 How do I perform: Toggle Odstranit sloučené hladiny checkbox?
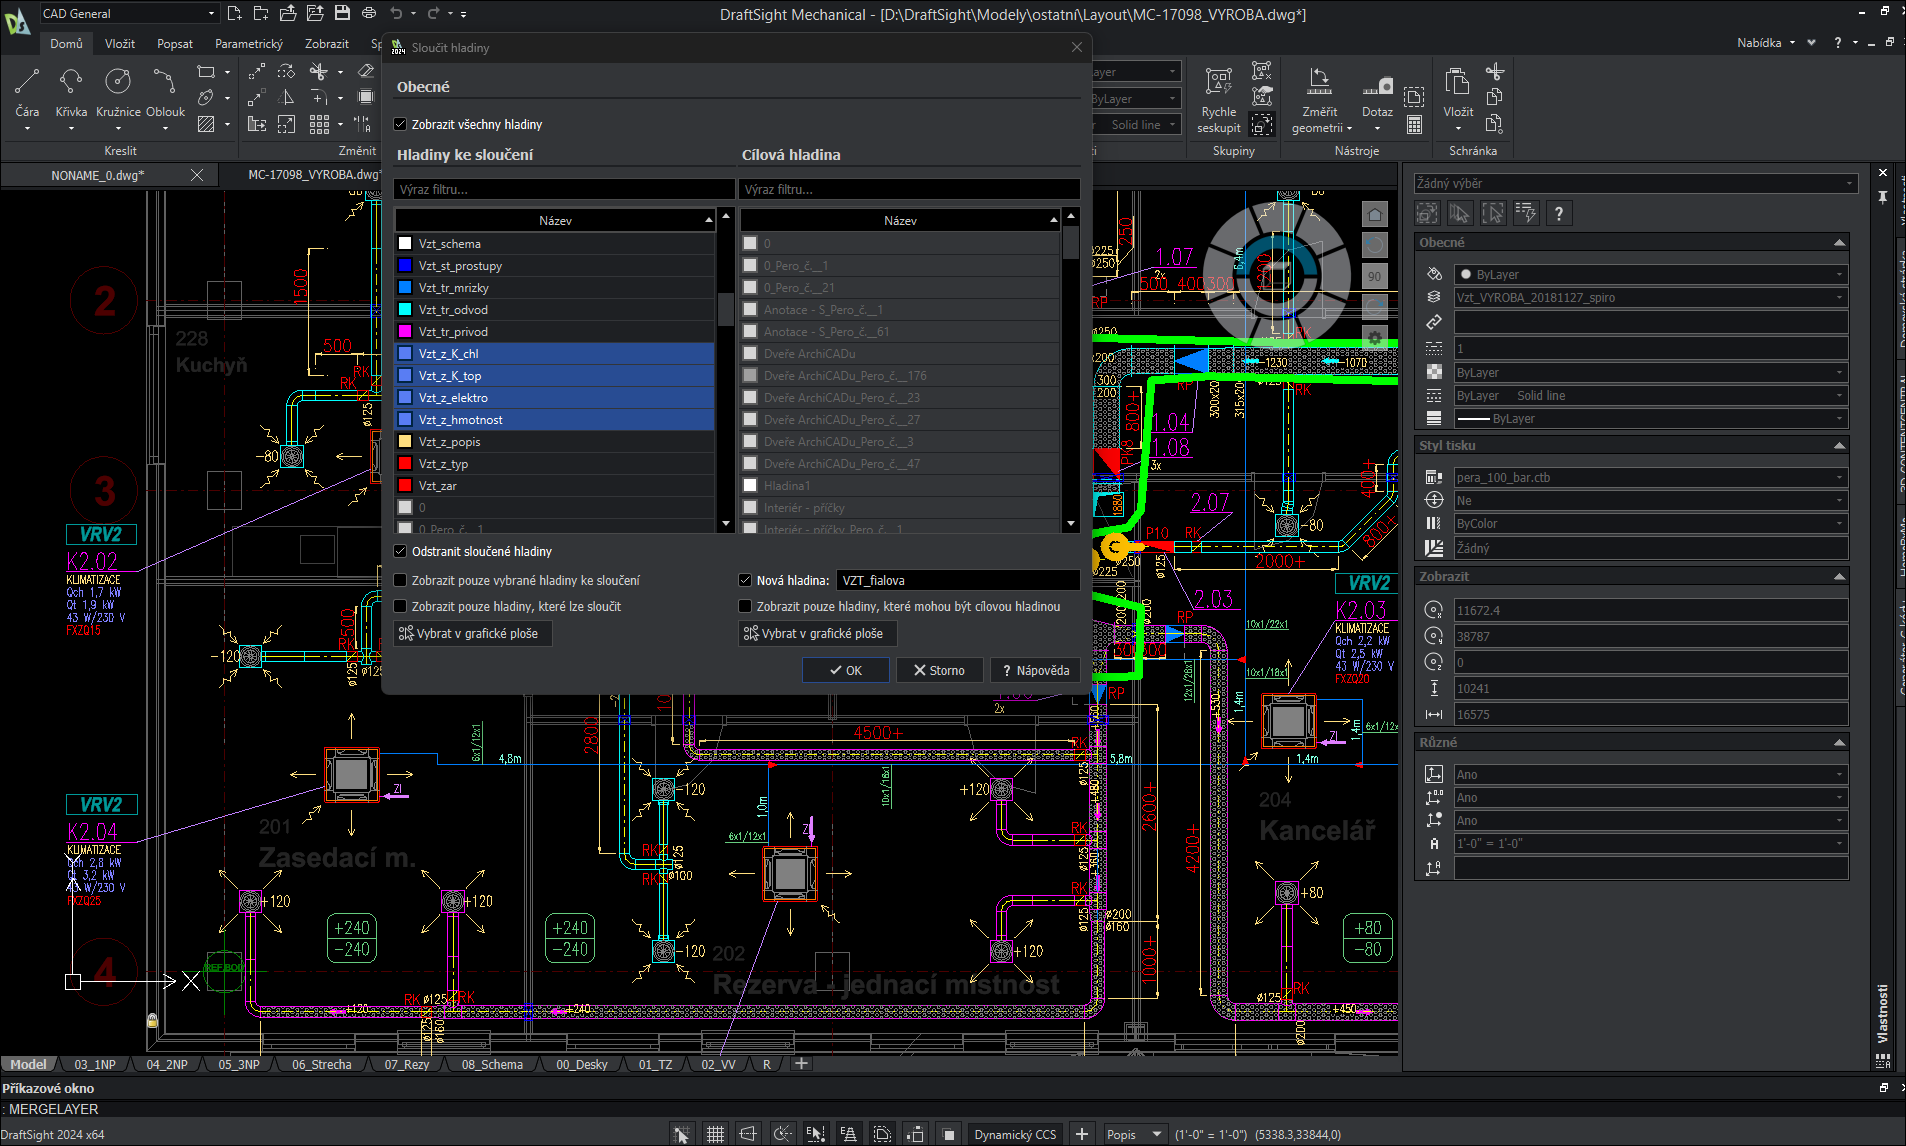(x=401, y=552)
